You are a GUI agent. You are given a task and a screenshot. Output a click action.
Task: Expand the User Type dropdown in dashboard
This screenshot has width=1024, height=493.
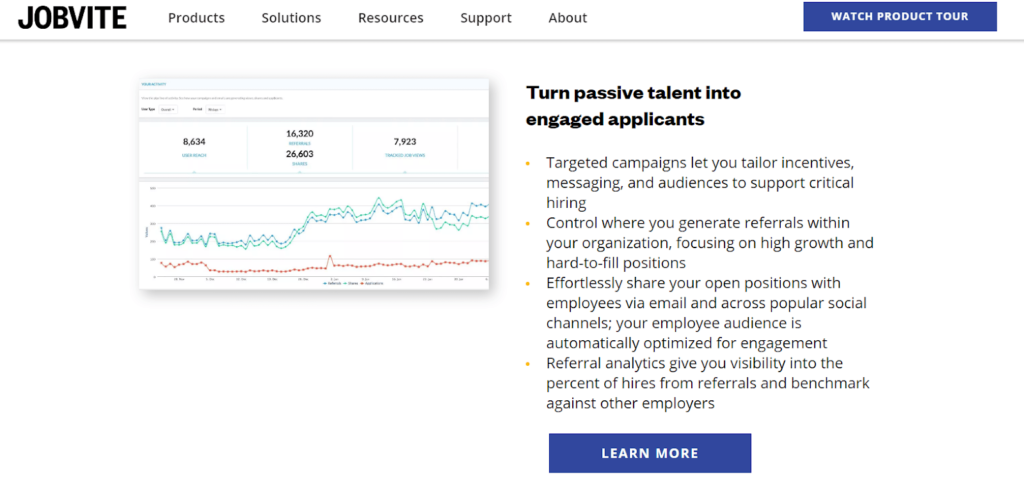[x=168, y=110]
